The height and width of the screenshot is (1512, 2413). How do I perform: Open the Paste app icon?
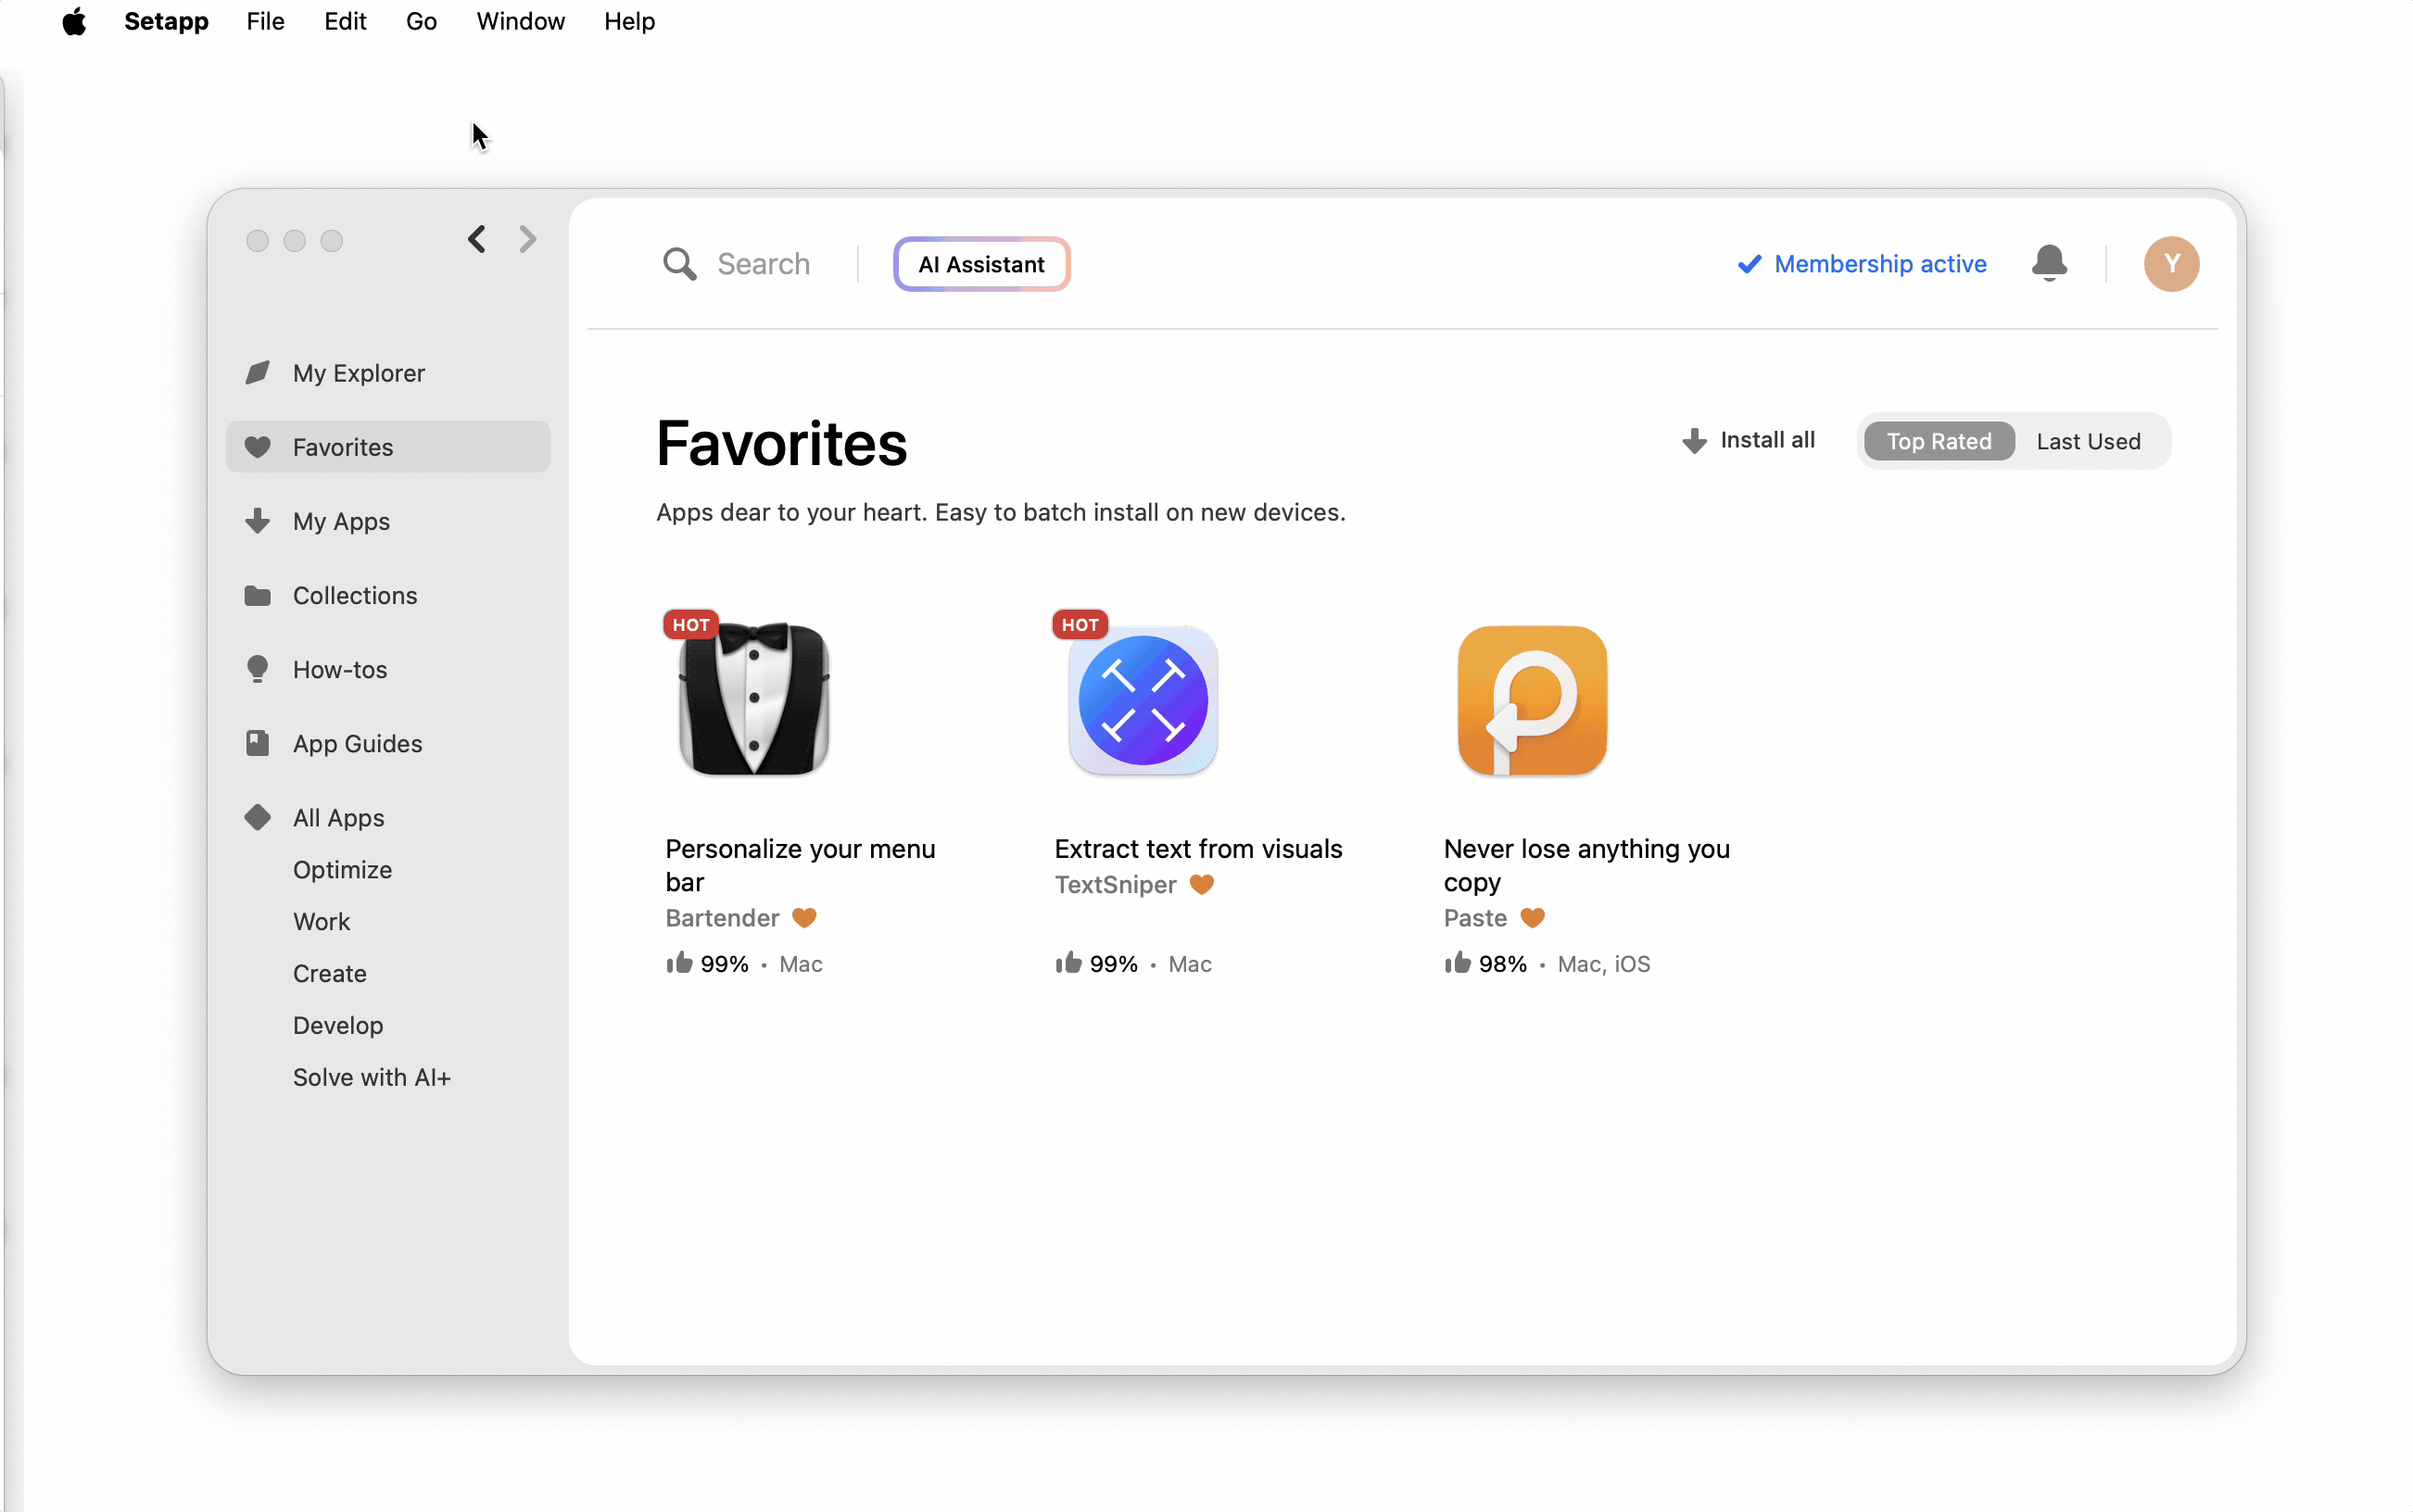1532,700
